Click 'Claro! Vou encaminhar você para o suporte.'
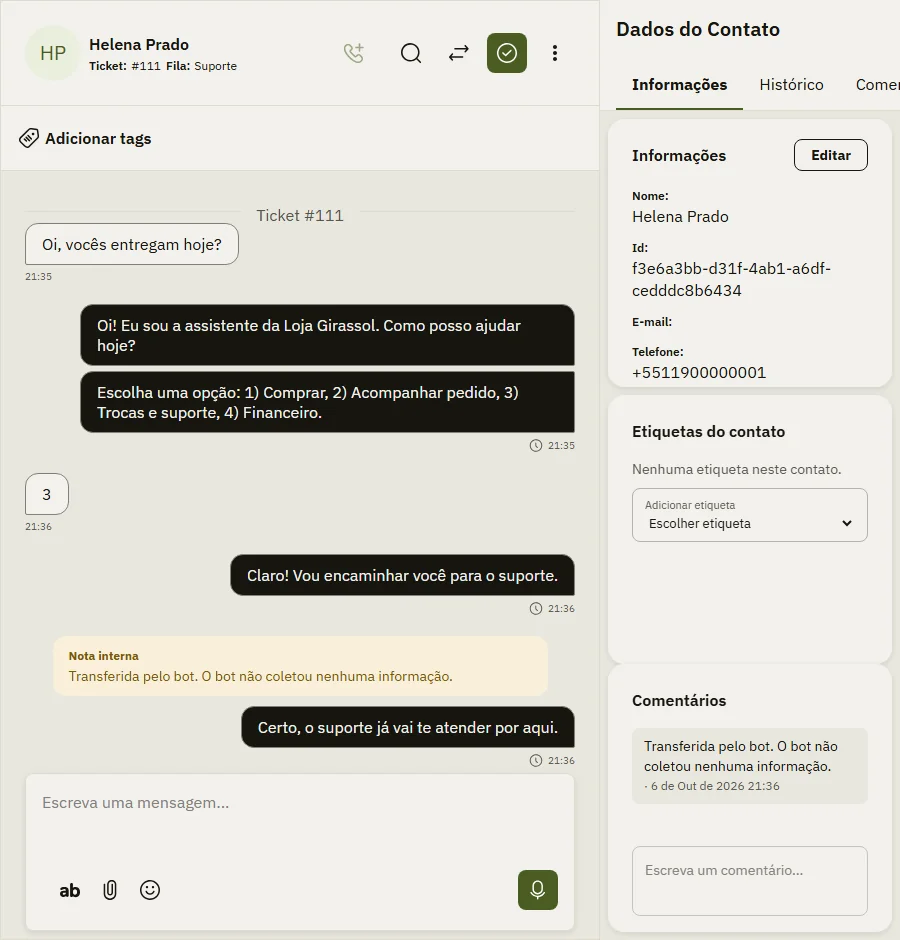900x940 pixels. (x=402, y=576)
